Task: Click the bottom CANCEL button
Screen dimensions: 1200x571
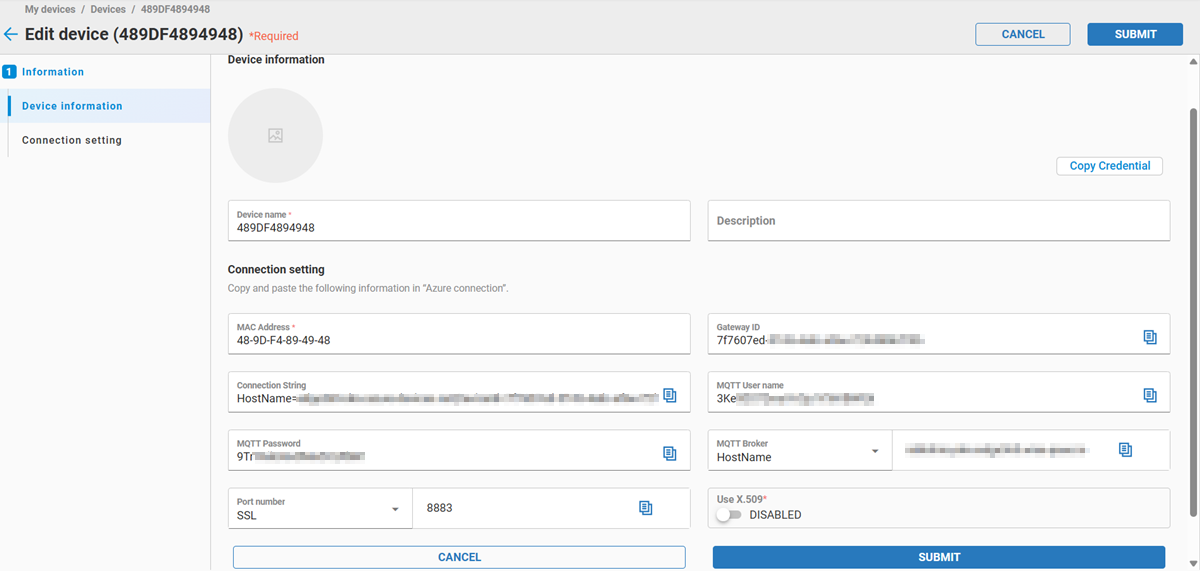Action: (459, 557)
